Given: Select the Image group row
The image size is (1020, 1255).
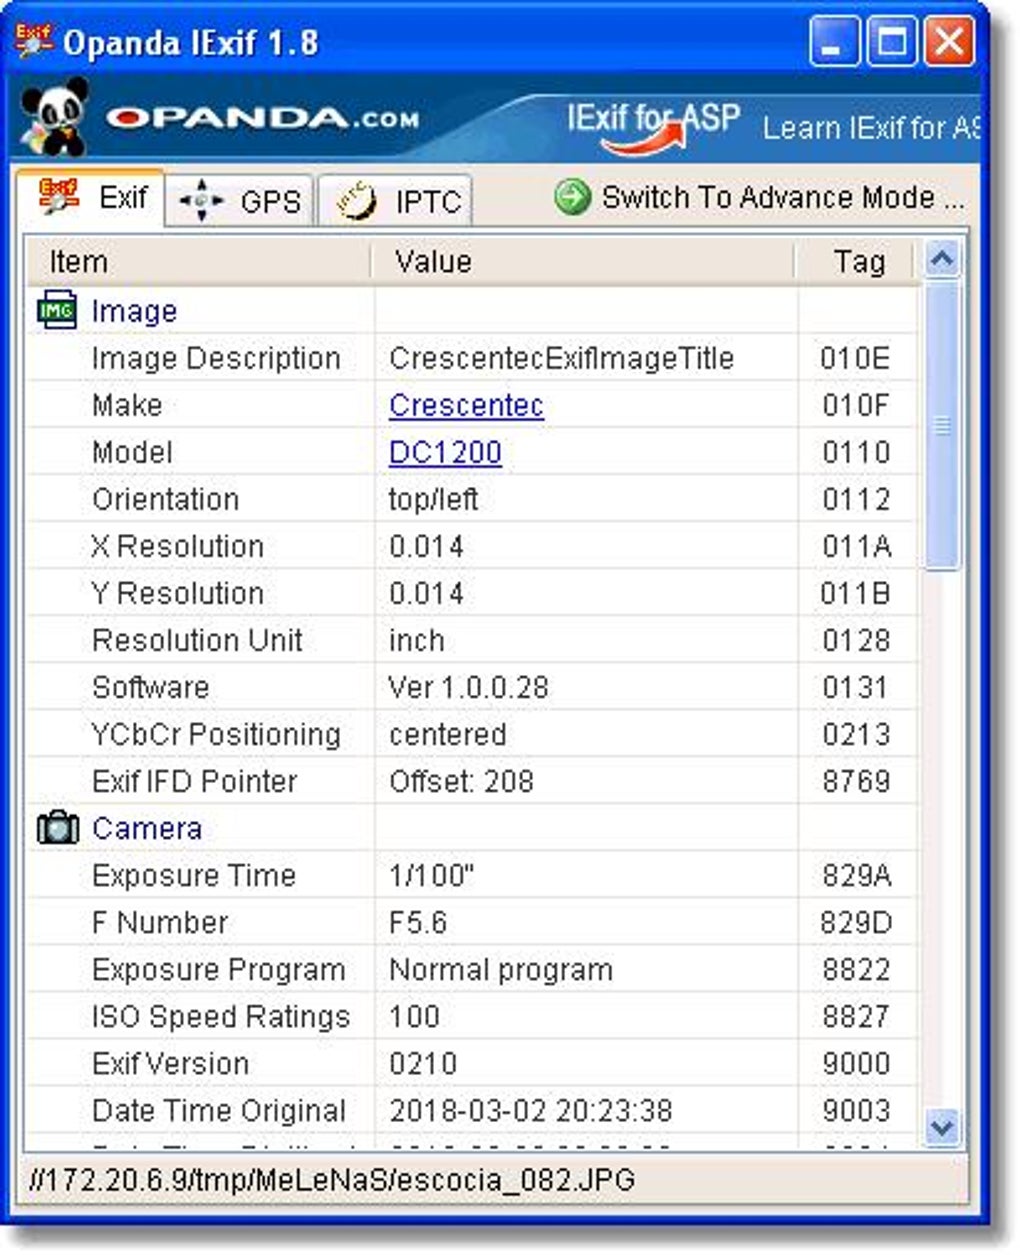Looking at the screenshot, I should pyautogui.click(x=471, y=311).
